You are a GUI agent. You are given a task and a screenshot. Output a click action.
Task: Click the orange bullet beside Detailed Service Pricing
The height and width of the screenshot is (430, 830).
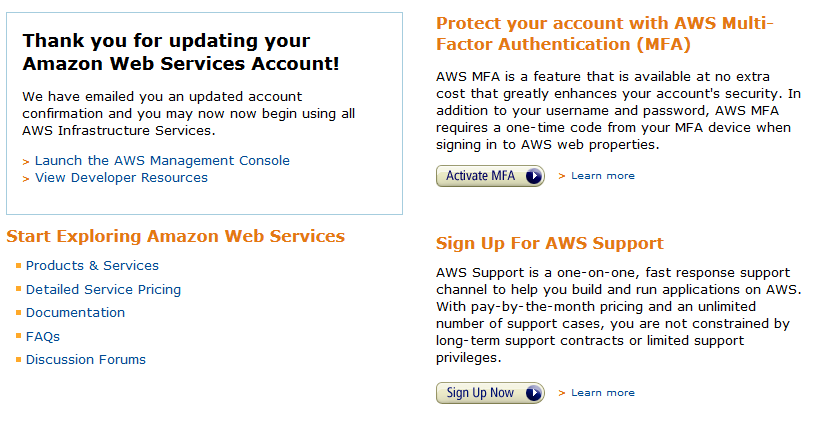tap(18, 290)
